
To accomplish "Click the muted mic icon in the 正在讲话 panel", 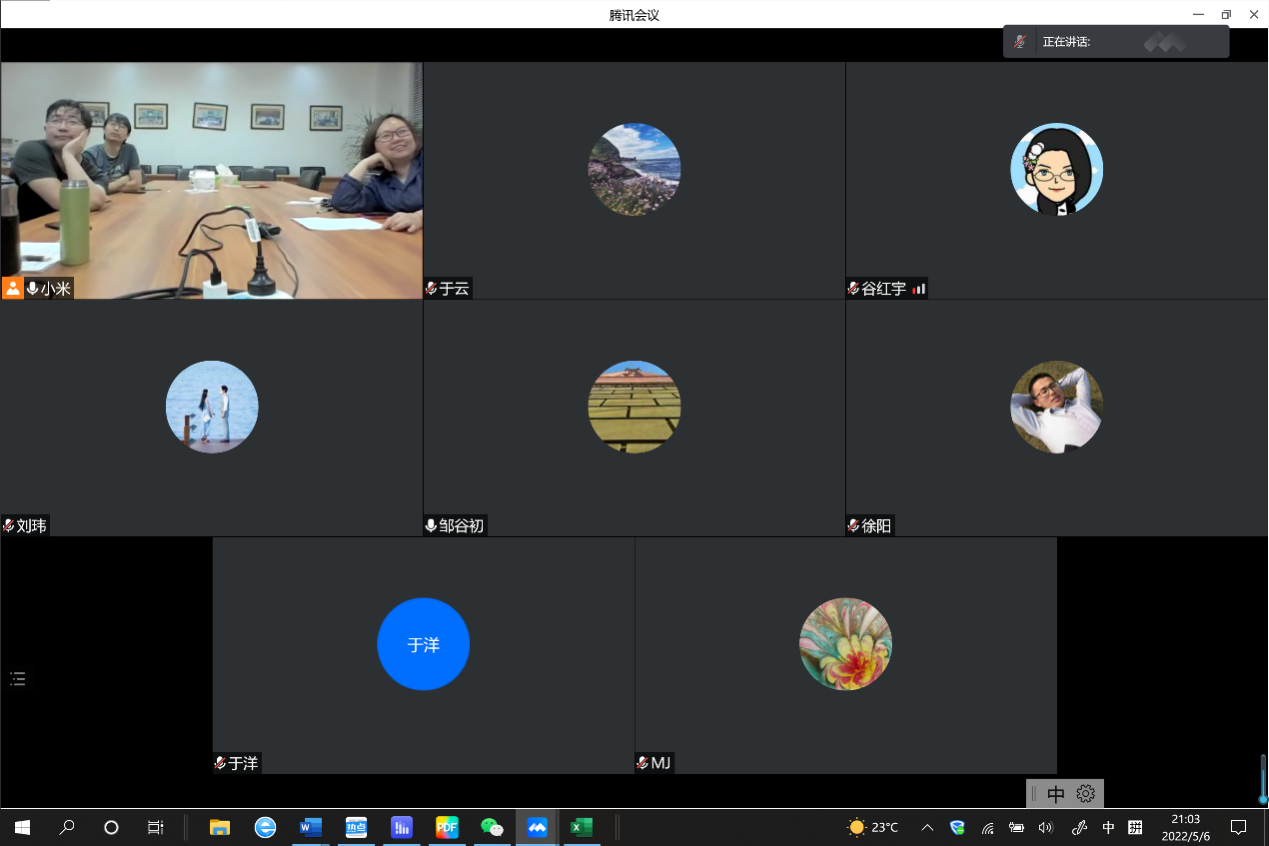I will pyautogui.click(x=1020, y=42).
